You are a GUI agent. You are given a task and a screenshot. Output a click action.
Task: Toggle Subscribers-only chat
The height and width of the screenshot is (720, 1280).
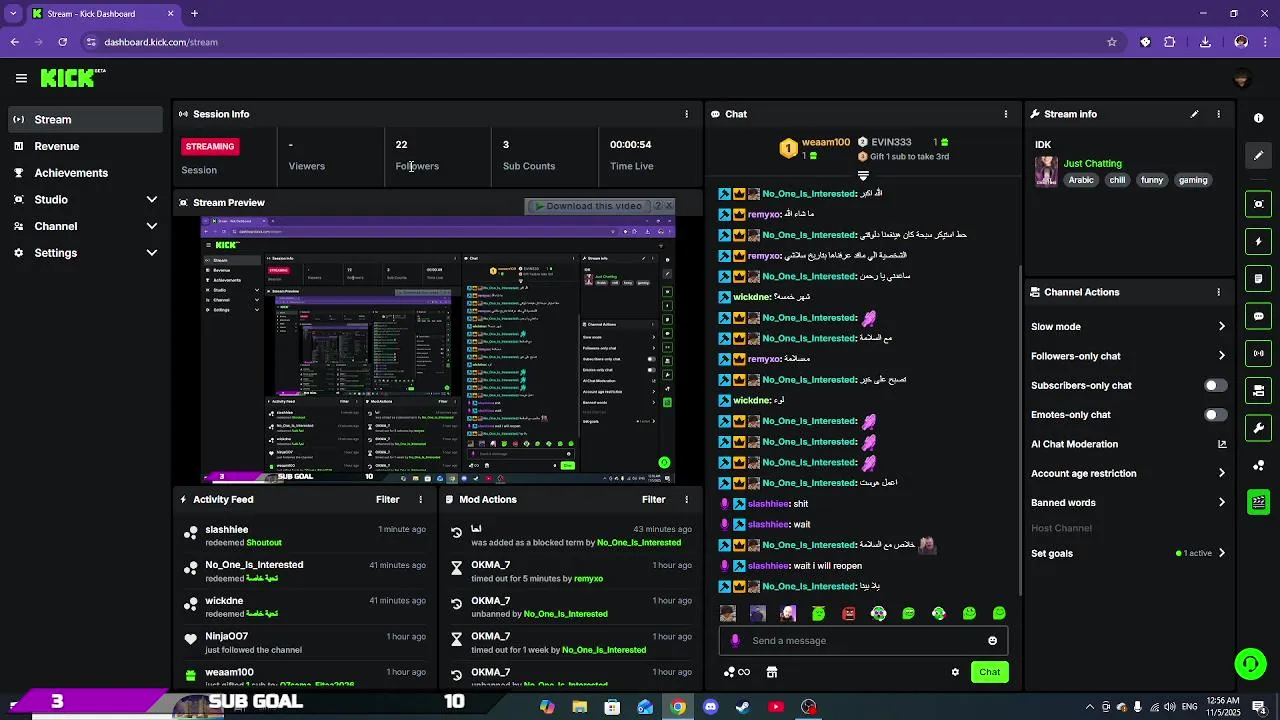(1215, 385)
